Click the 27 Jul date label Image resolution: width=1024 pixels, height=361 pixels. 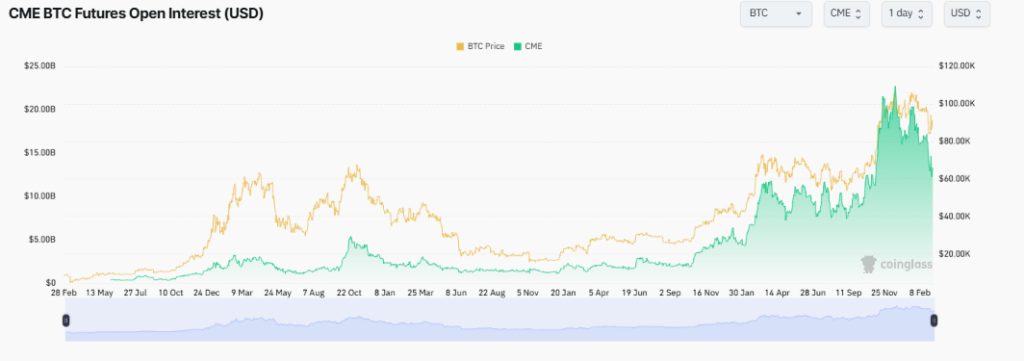135,293
